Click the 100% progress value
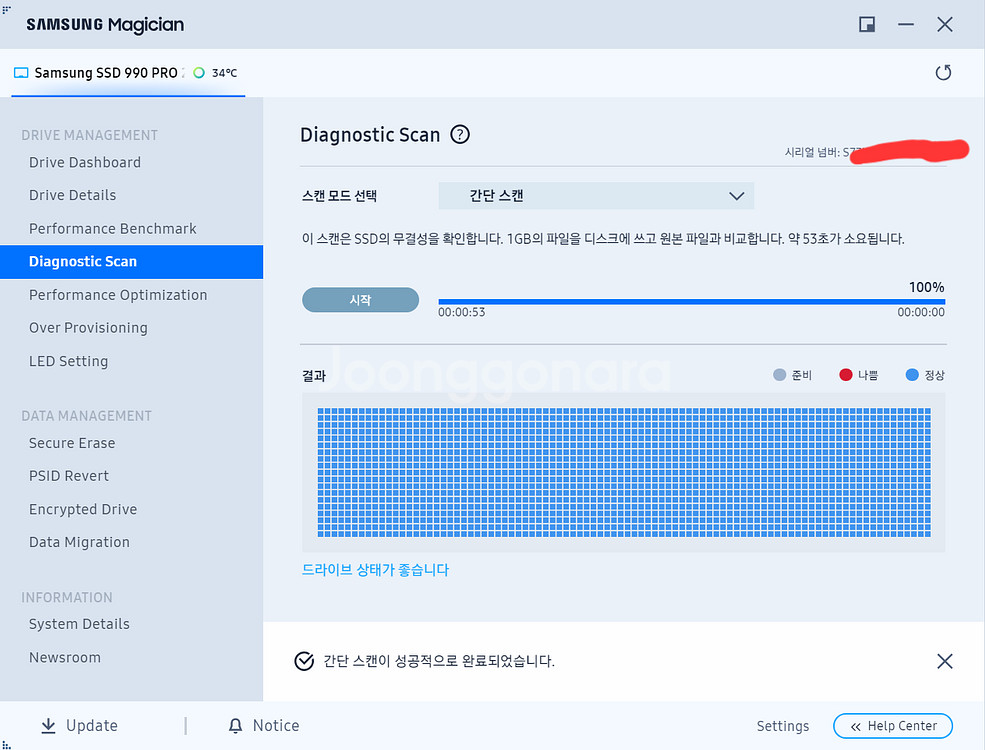This screenshot has width=985, height=750. point(927,287)
